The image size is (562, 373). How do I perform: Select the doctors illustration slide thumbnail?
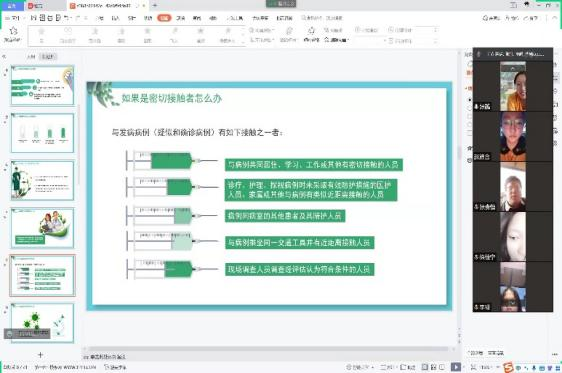pos(42,228)
